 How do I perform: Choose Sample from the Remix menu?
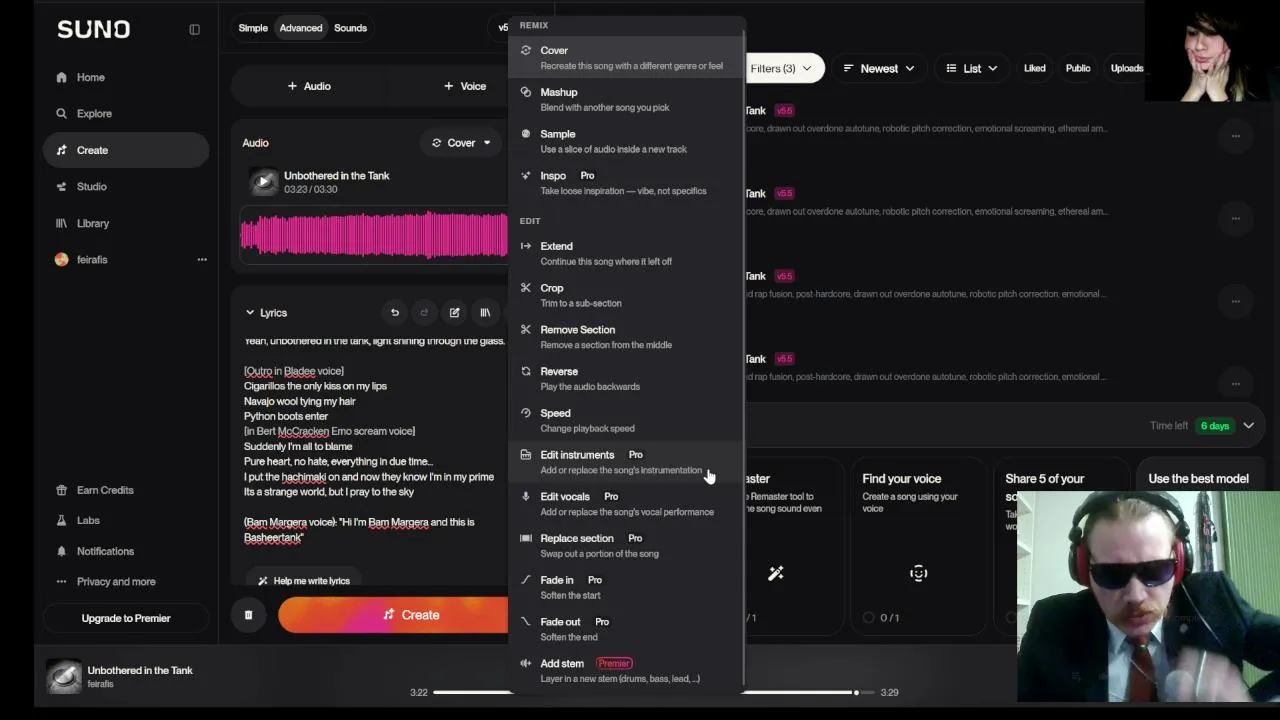click(x=627, y=141)
